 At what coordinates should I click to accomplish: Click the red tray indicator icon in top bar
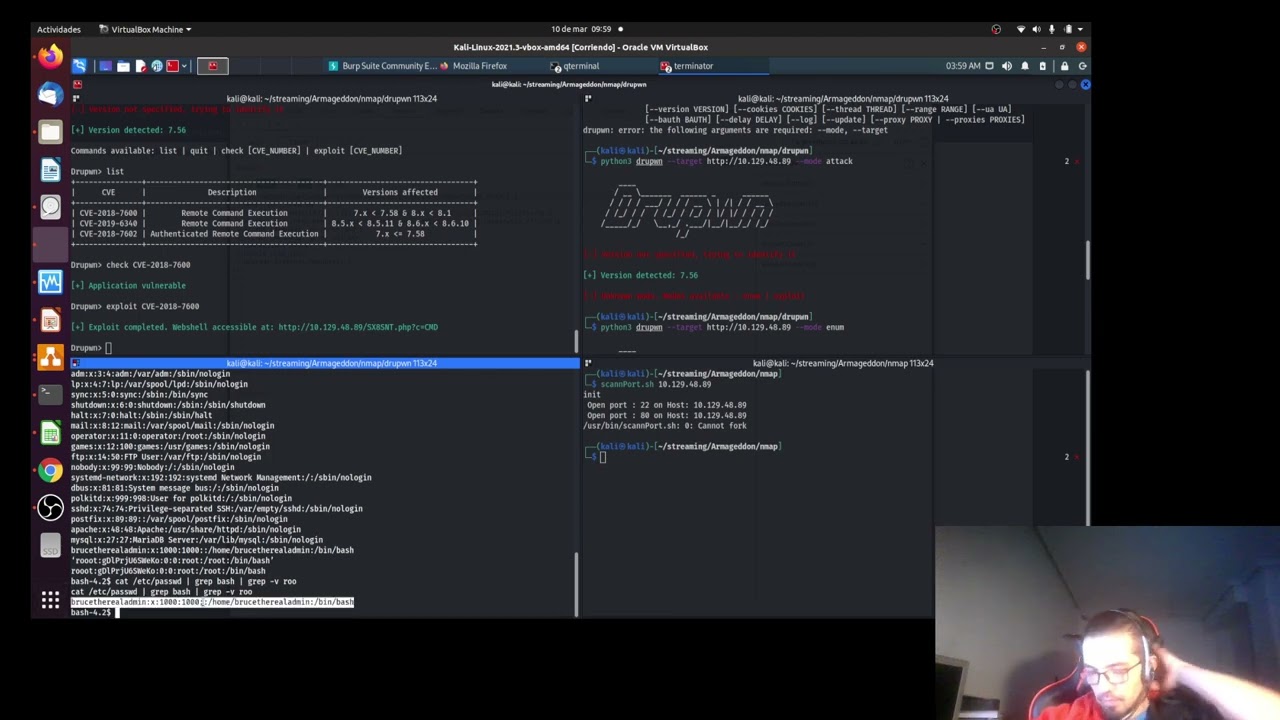pyautogui.click(x=996, y=29)
